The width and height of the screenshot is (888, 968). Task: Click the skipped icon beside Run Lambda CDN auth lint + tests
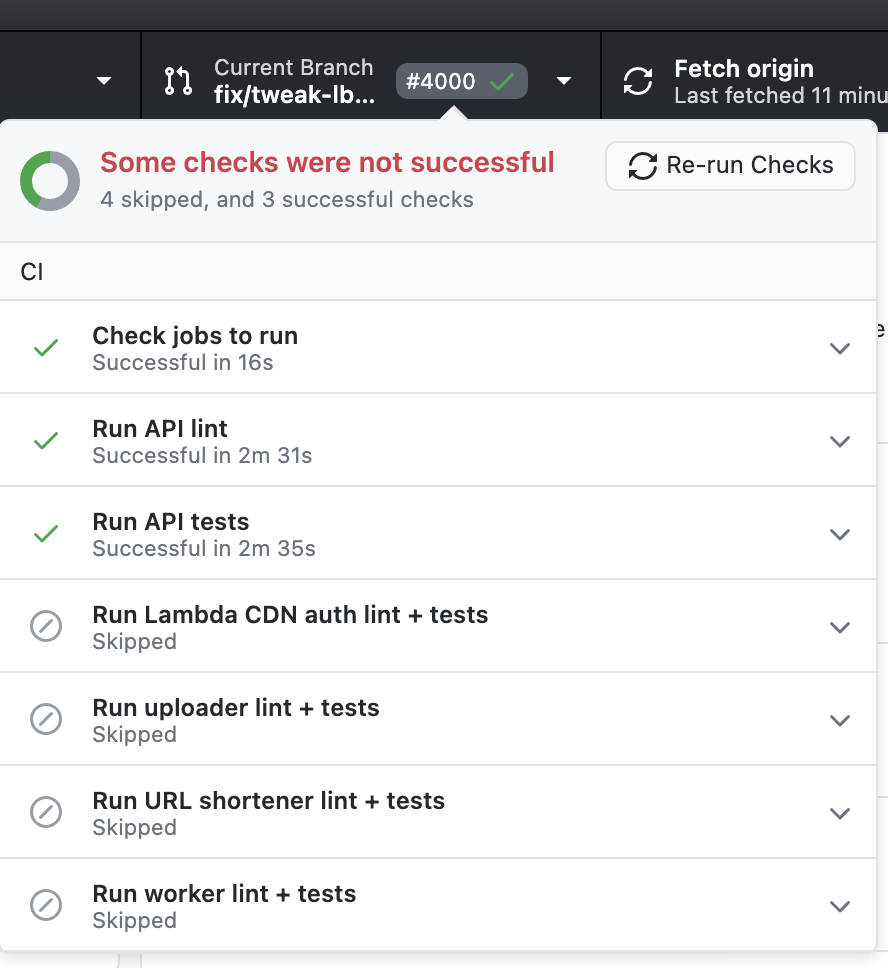coord(45,626)
